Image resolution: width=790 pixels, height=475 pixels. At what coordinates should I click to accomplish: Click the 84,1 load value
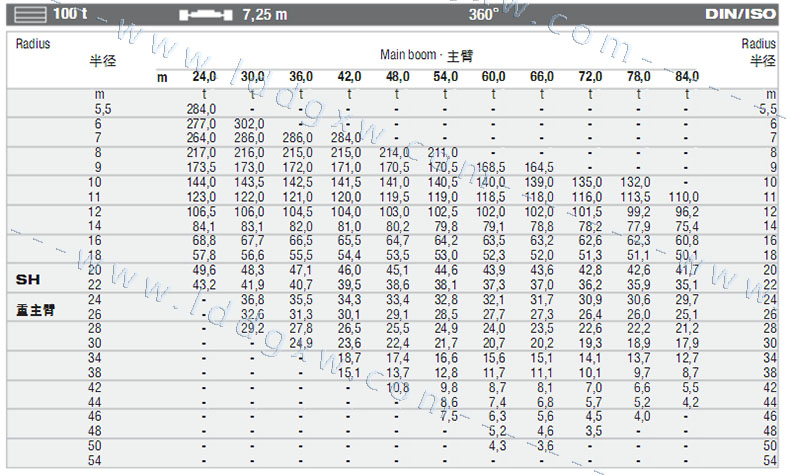[x=204, y=227]
